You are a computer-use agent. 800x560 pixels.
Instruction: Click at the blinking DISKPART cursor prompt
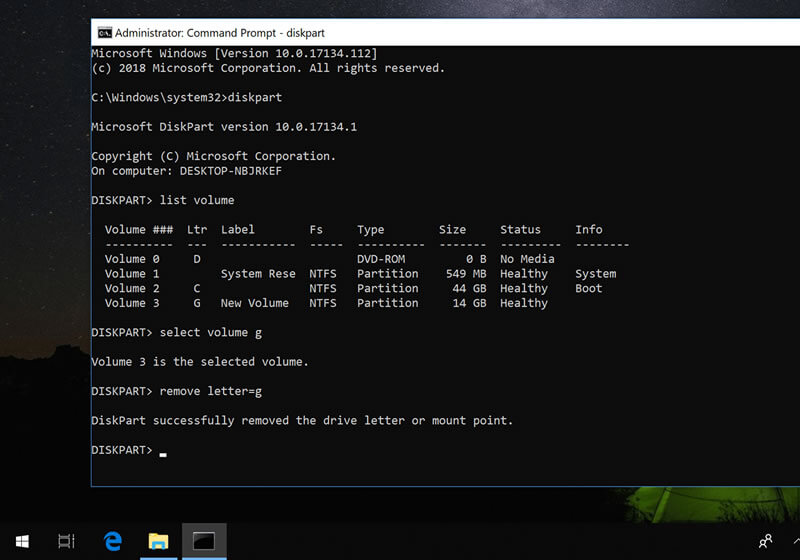(x=162, y=452)
